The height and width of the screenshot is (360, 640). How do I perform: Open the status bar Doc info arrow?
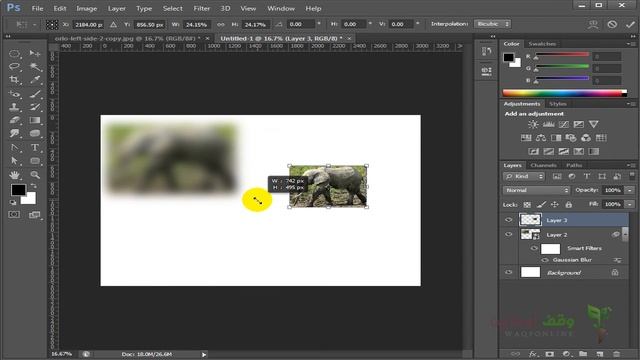coord(204,354)
